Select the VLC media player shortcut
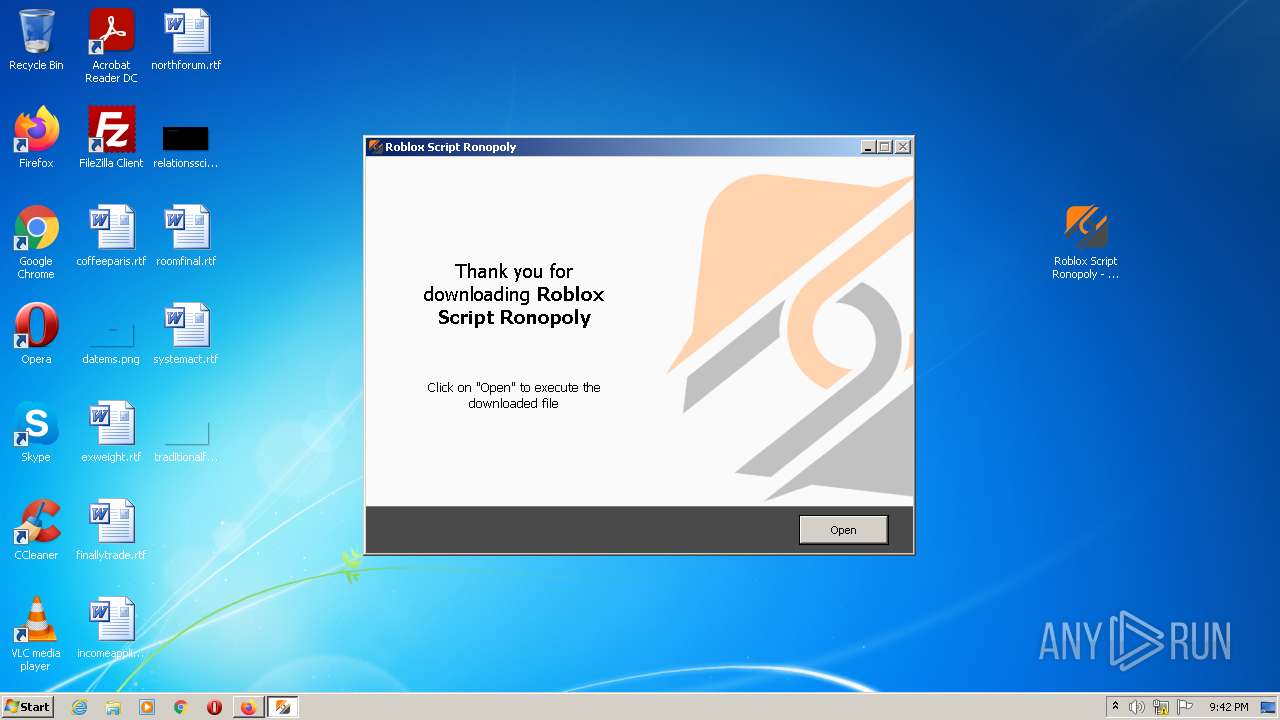Image resolution: width=1280 pixels, height=720 pixels. pyautogui.click(x=36, y=634)
